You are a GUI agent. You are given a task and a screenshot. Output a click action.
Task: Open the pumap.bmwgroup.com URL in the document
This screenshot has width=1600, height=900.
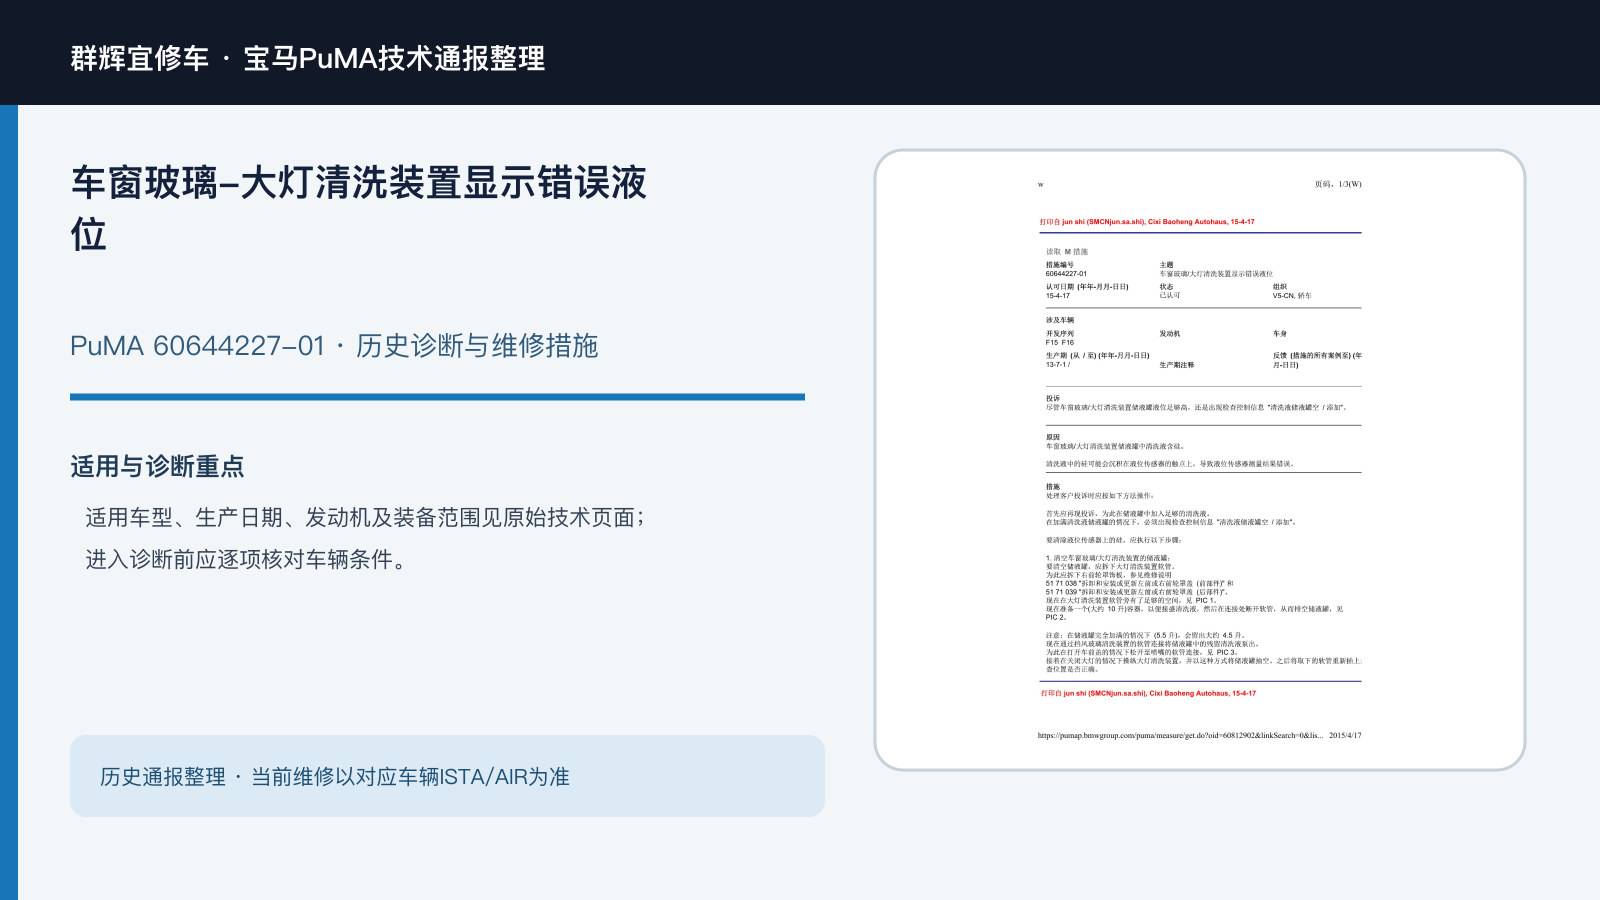[1180, 735]
